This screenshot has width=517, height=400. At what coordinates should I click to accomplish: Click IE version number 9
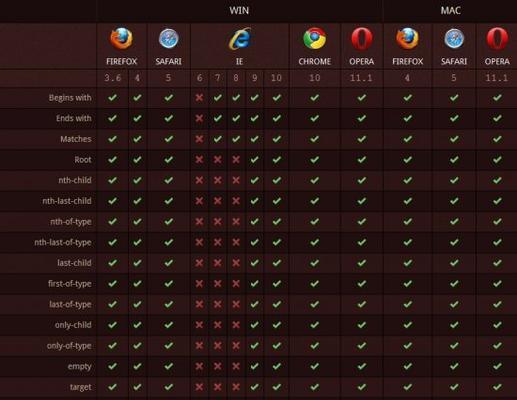(x=254, y=78)
